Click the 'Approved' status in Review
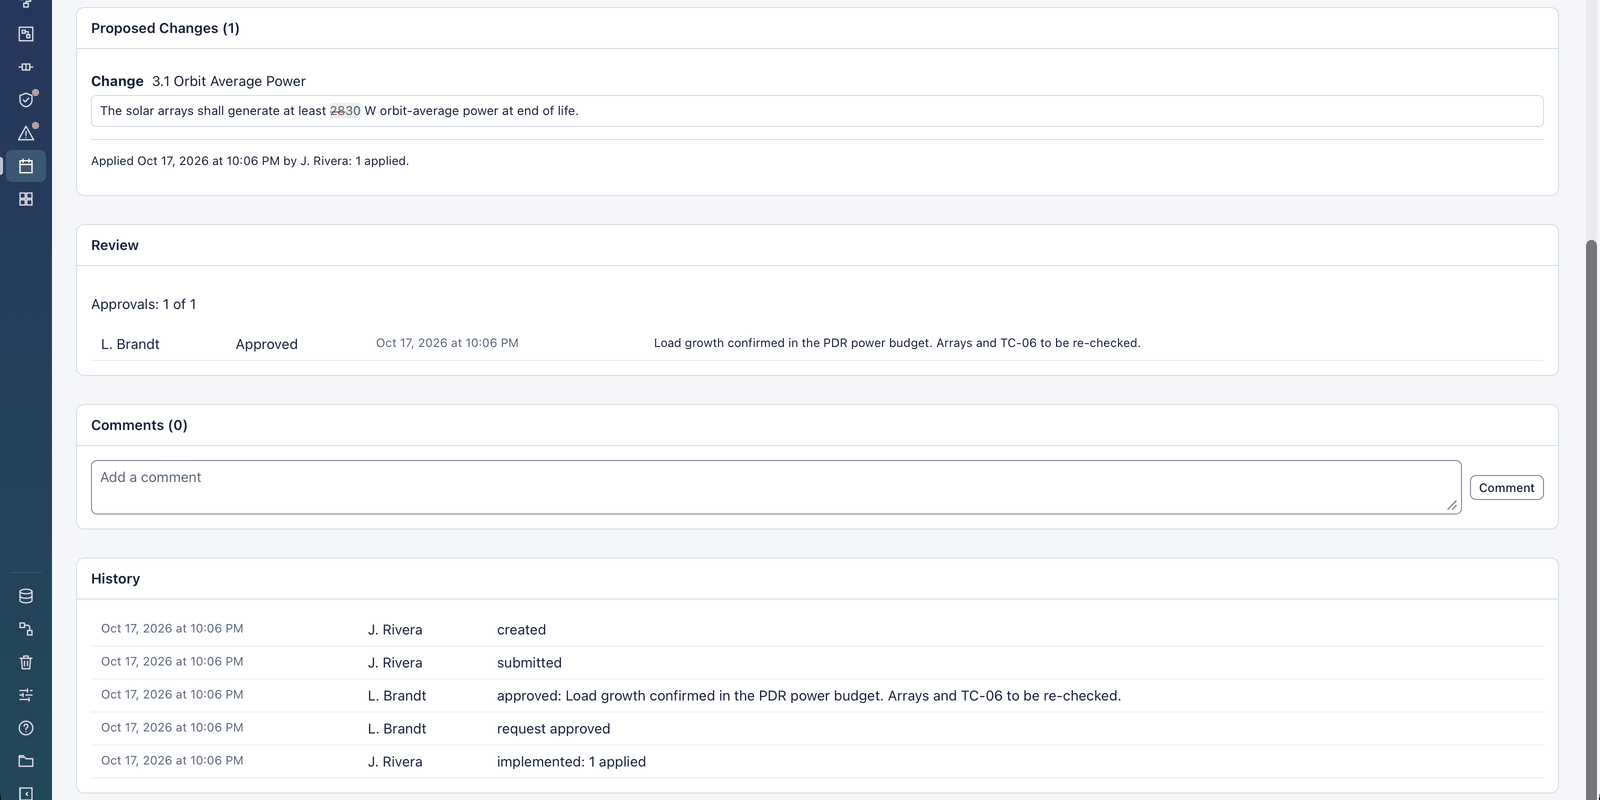Viewport: 1600px width, 800px height. [267, 344]
